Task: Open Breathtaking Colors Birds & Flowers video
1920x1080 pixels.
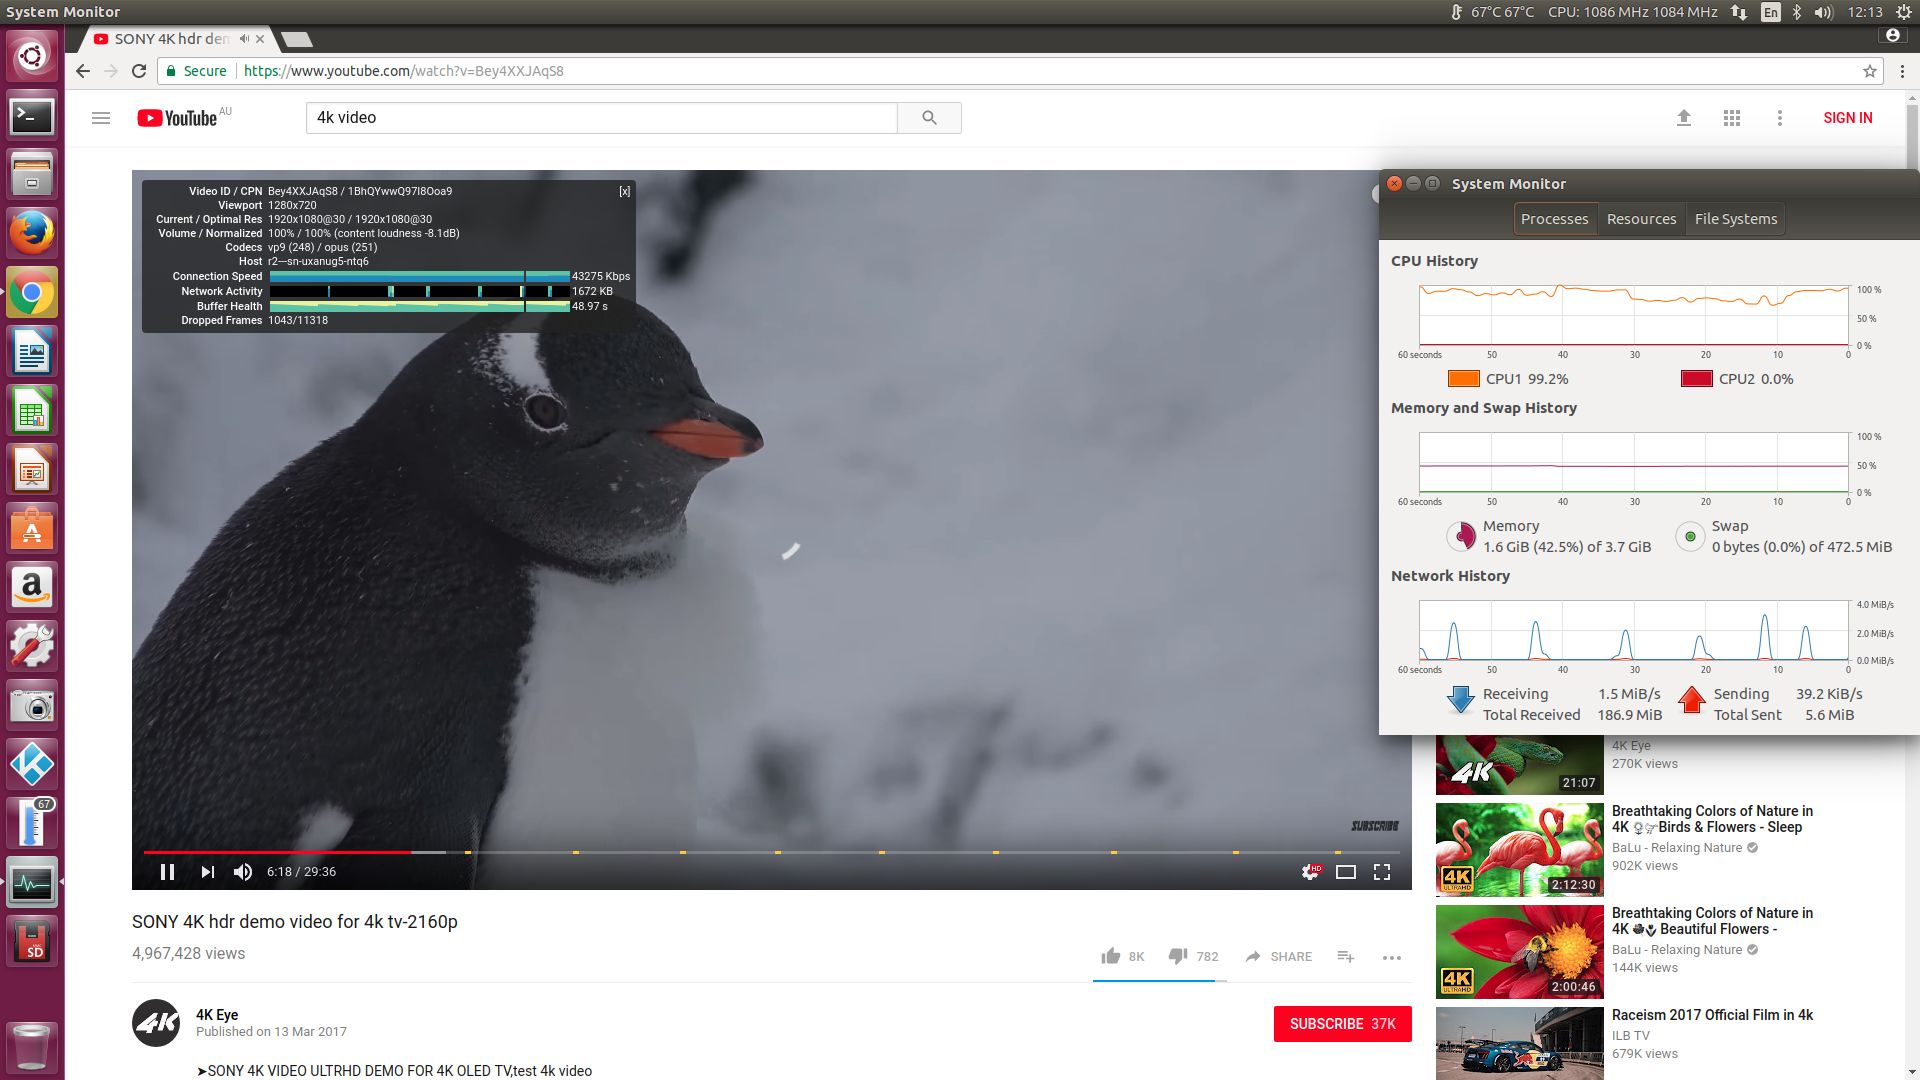Action: pos(1712,819)
